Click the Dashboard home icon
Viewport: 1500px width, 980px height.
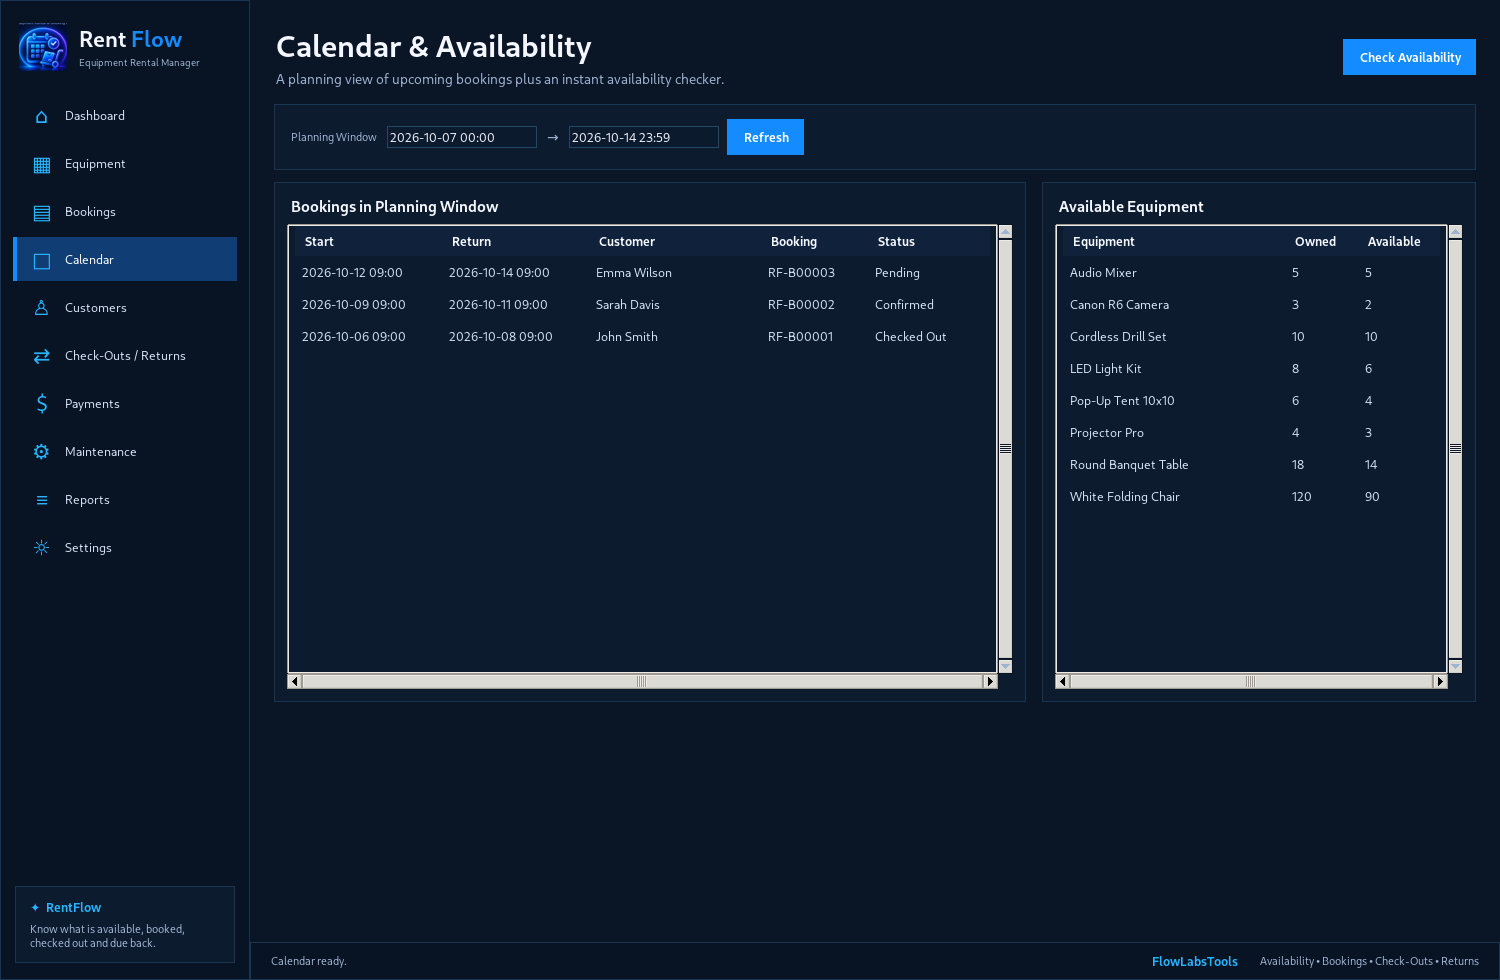click(x=41, y=117)
